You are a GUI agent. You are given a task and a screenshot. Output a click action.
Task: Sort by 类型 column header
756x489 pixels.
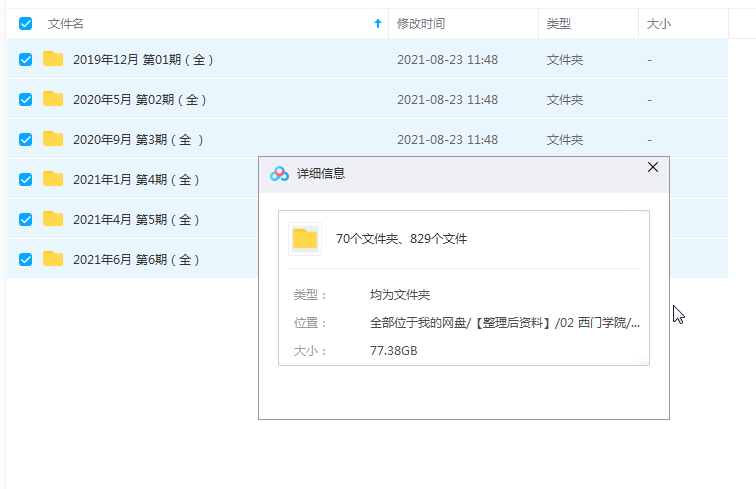click(x=559, y=24)
